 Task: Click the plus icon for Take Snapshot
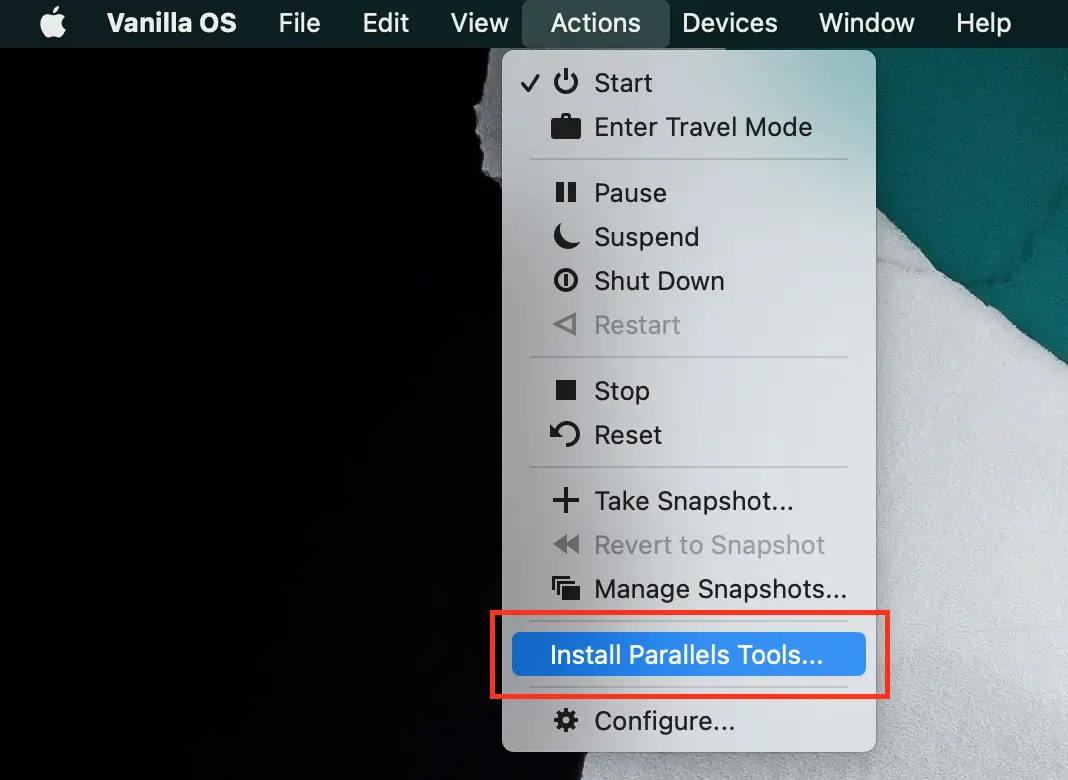pos(565,501)
